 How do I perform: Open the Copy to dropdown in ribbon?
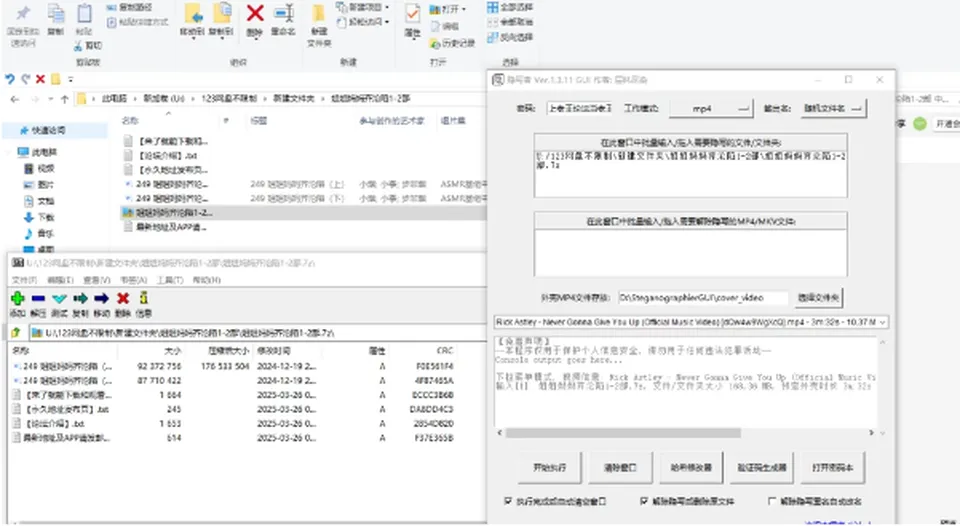point(221,38)
